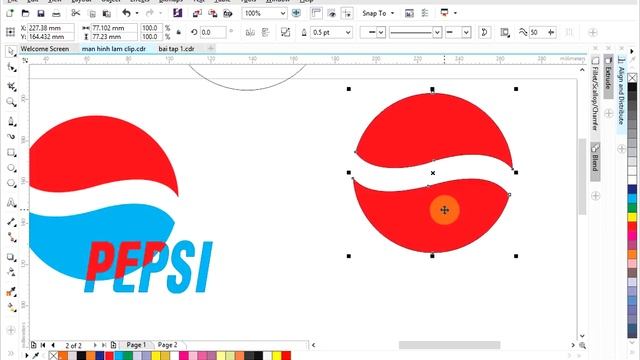Select the Polygon tool
This screenshot has height=360, width=640.
(11, 183)
